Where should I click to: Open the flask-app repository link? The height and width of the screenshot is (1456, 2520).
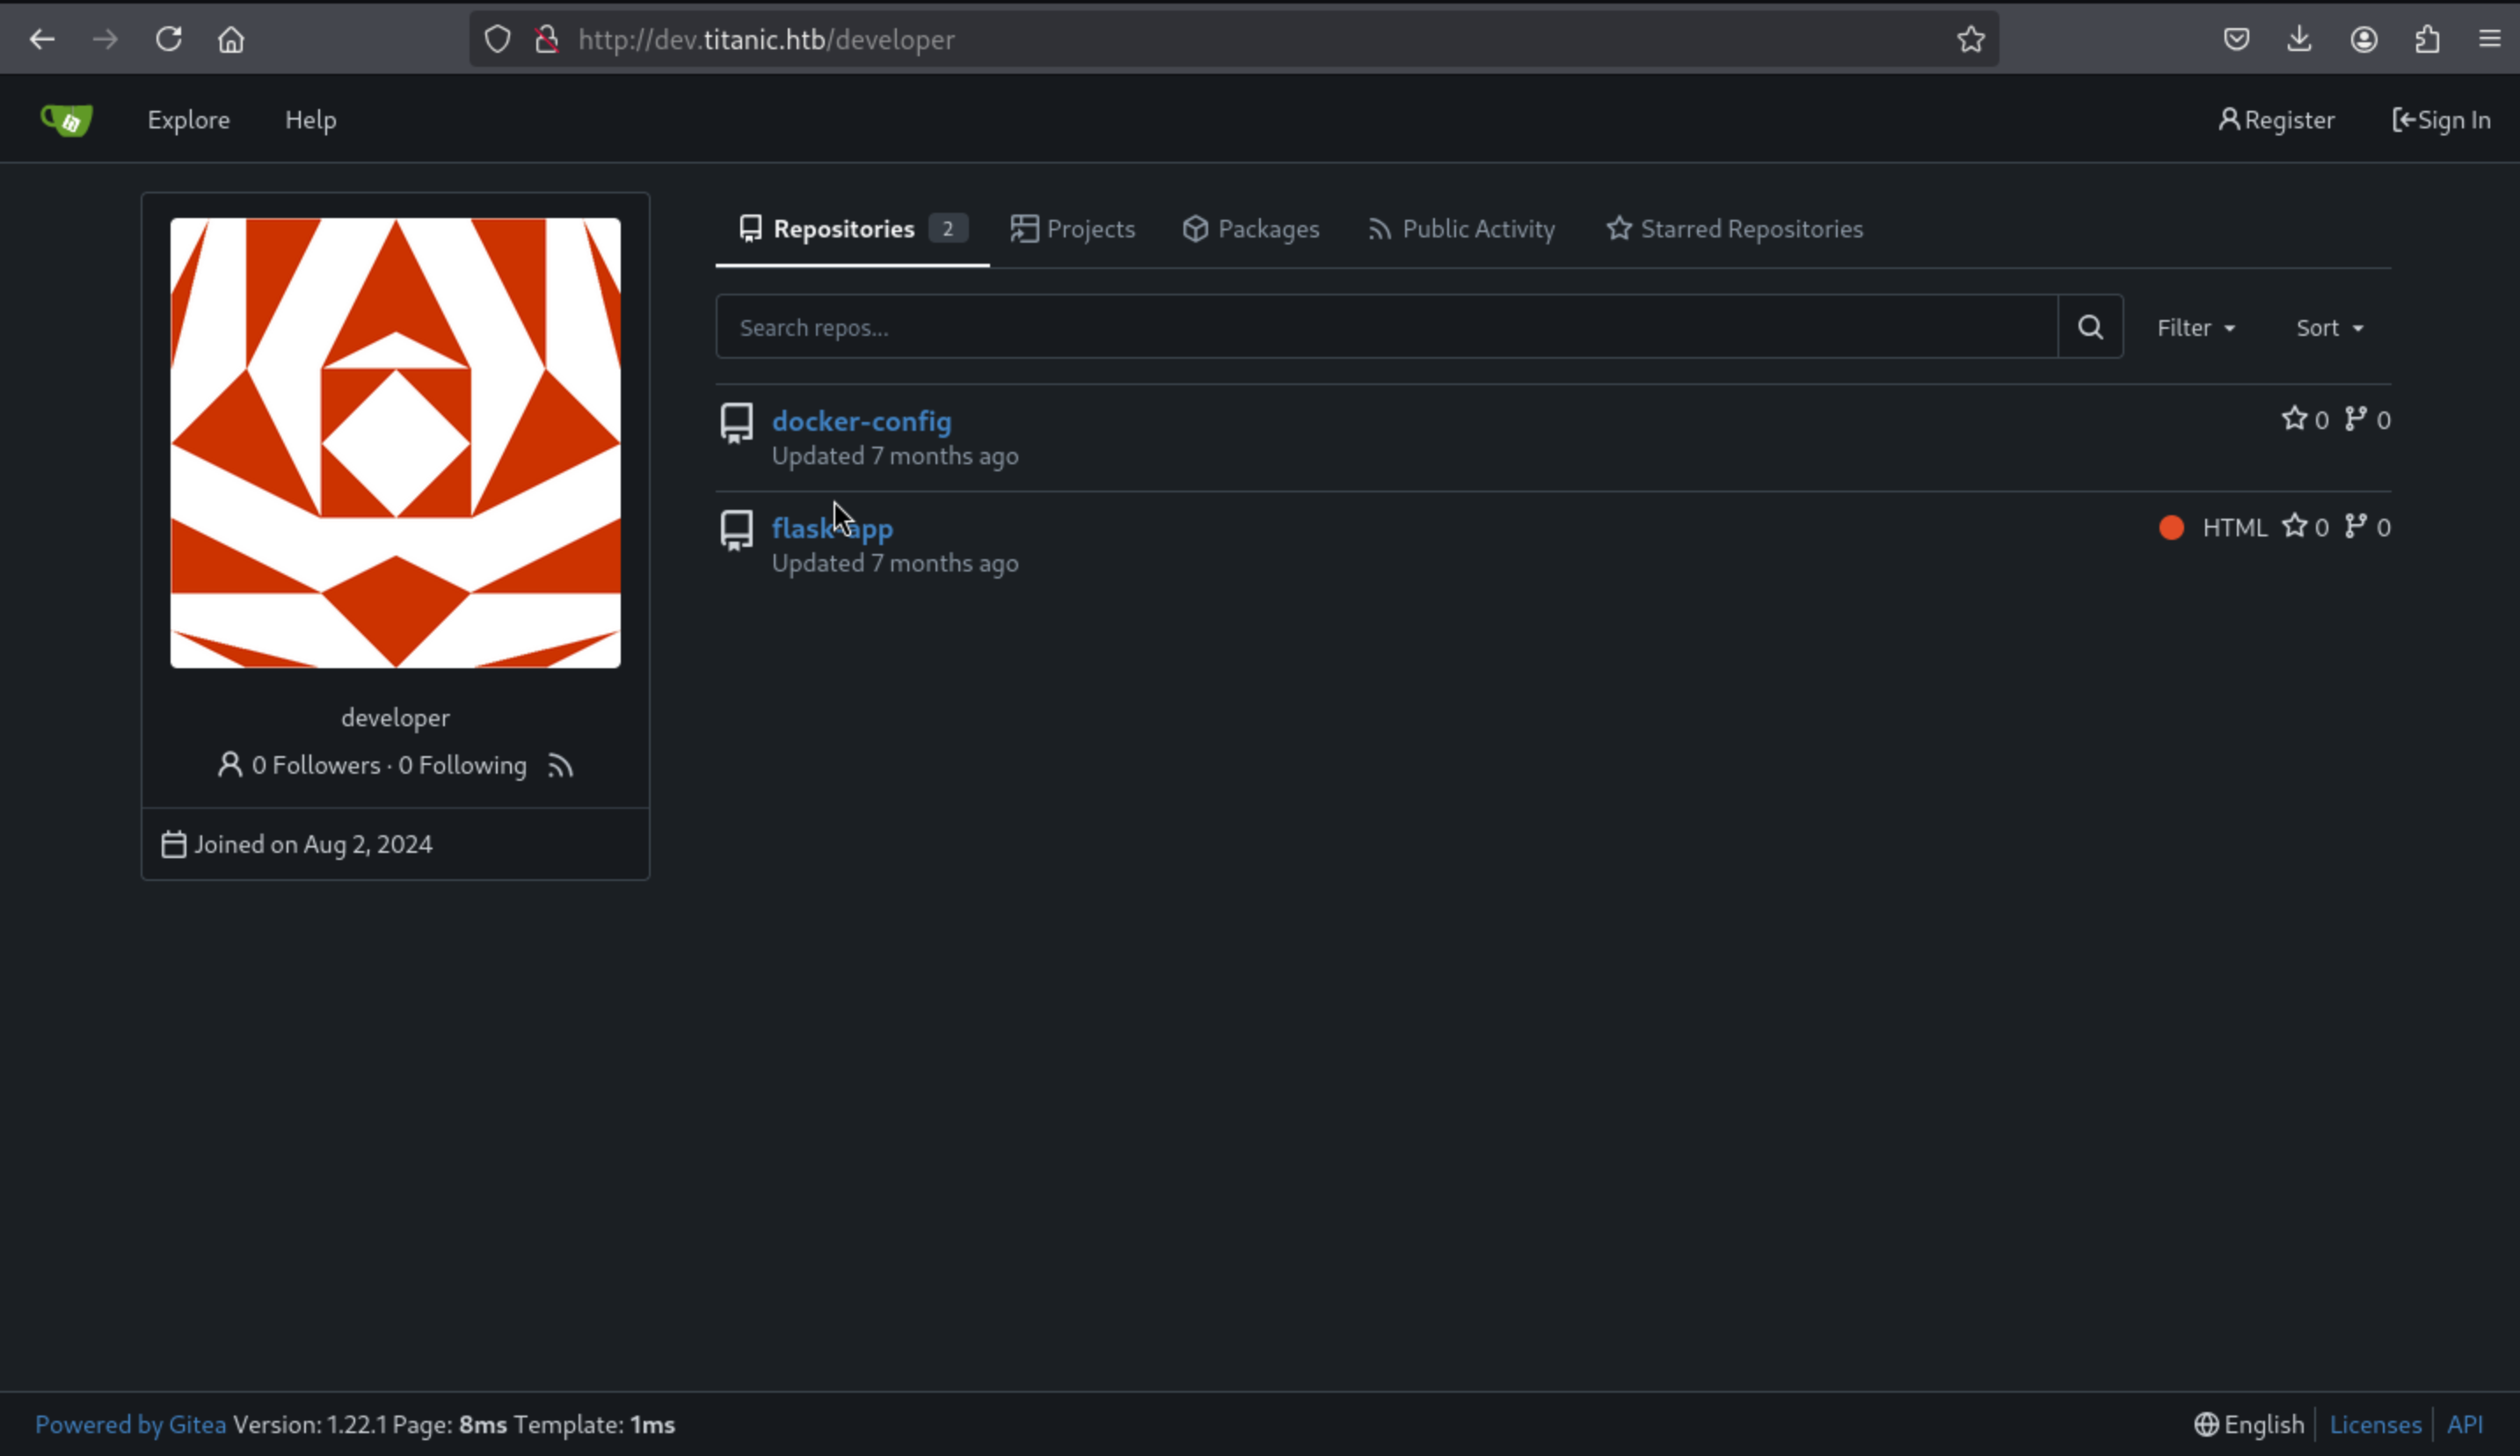click(x=832, y=528)
